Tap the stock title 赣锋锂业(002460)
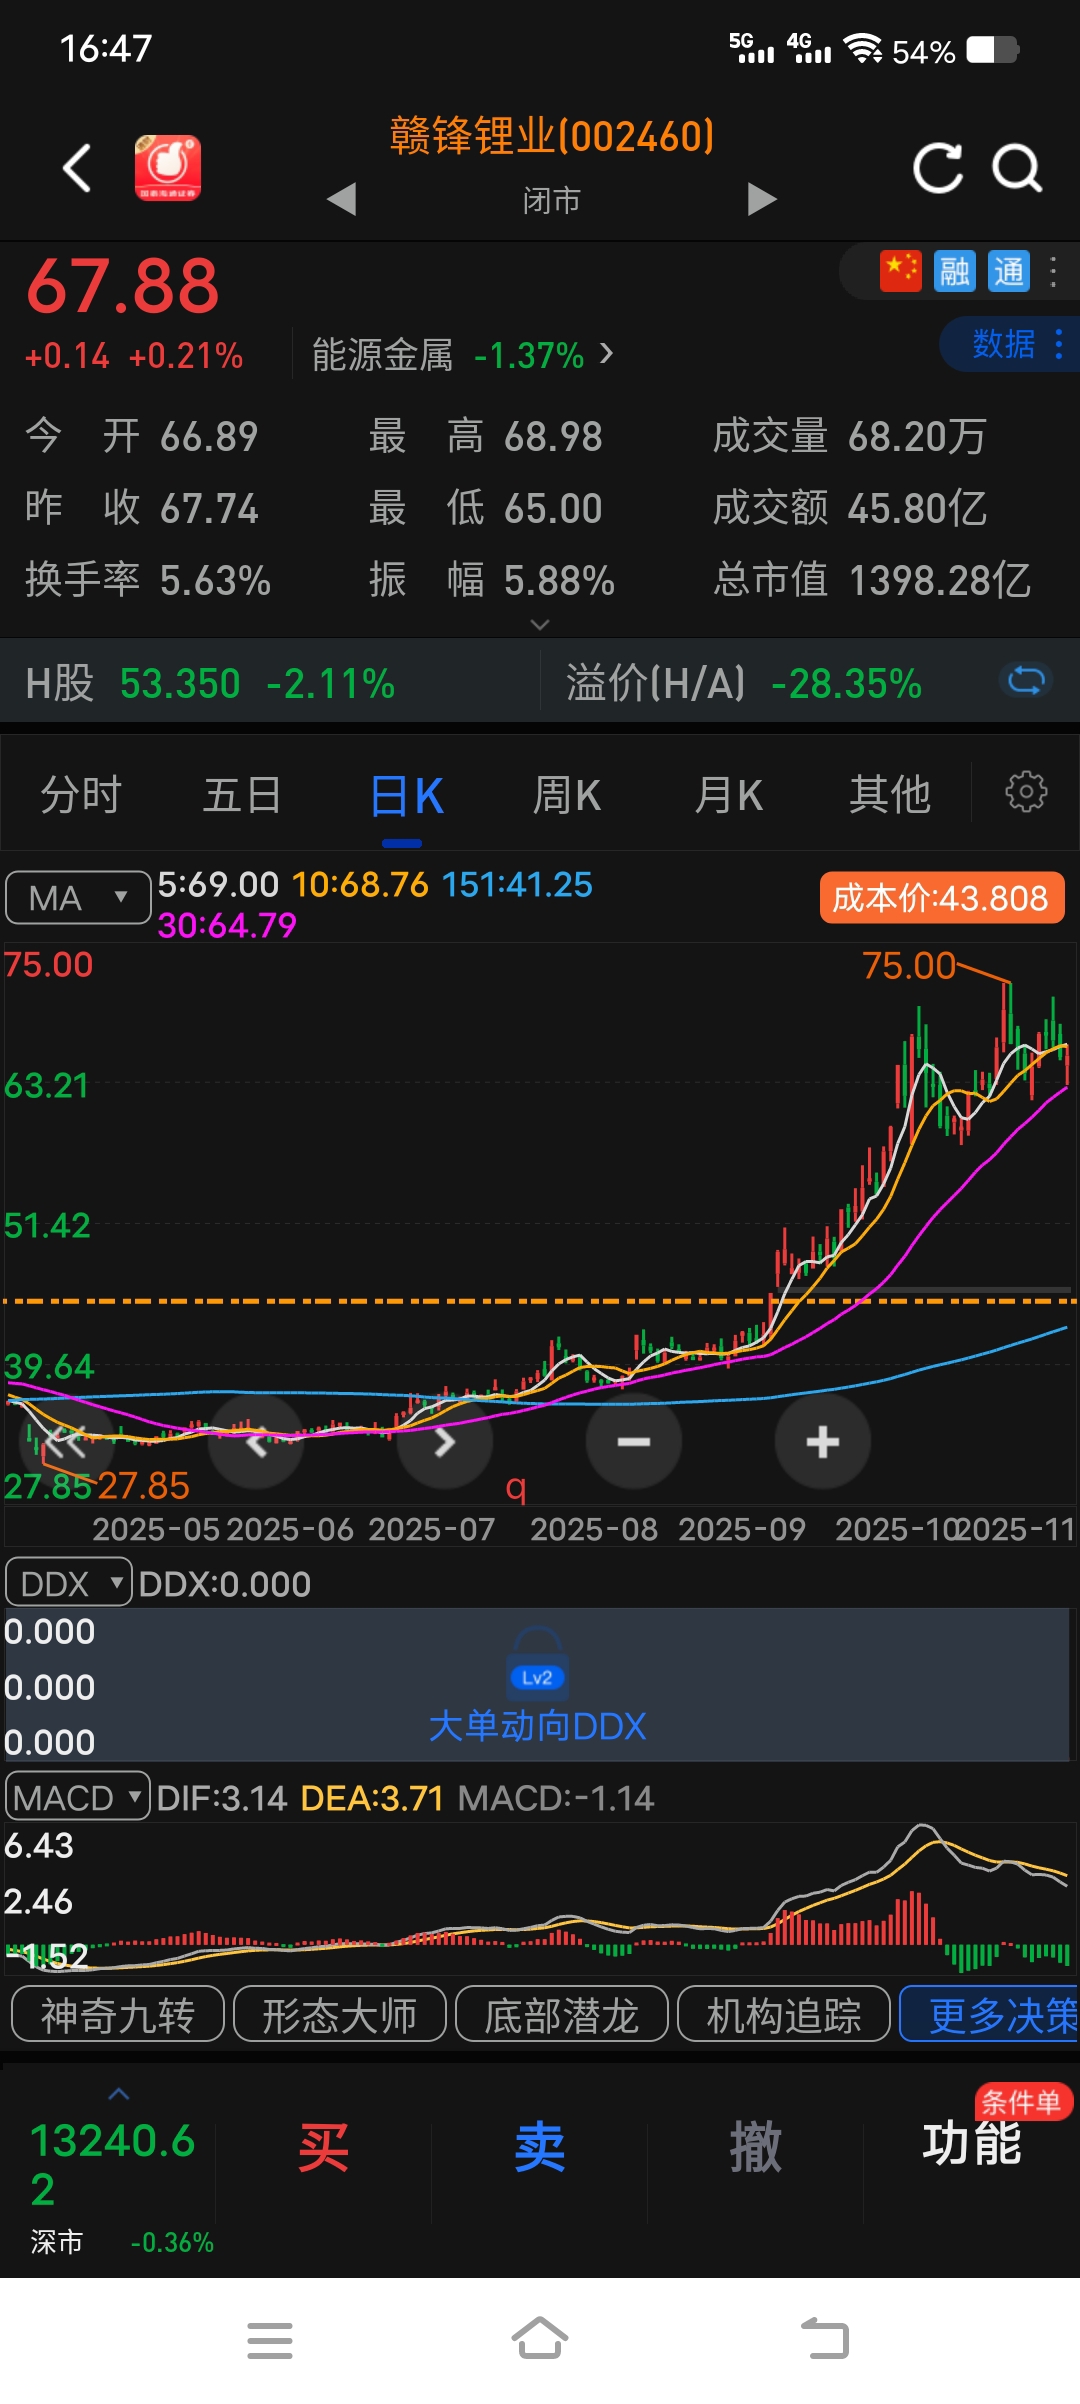The height and width of the screenshot is (2404, 1080). [x=552, y=136]
